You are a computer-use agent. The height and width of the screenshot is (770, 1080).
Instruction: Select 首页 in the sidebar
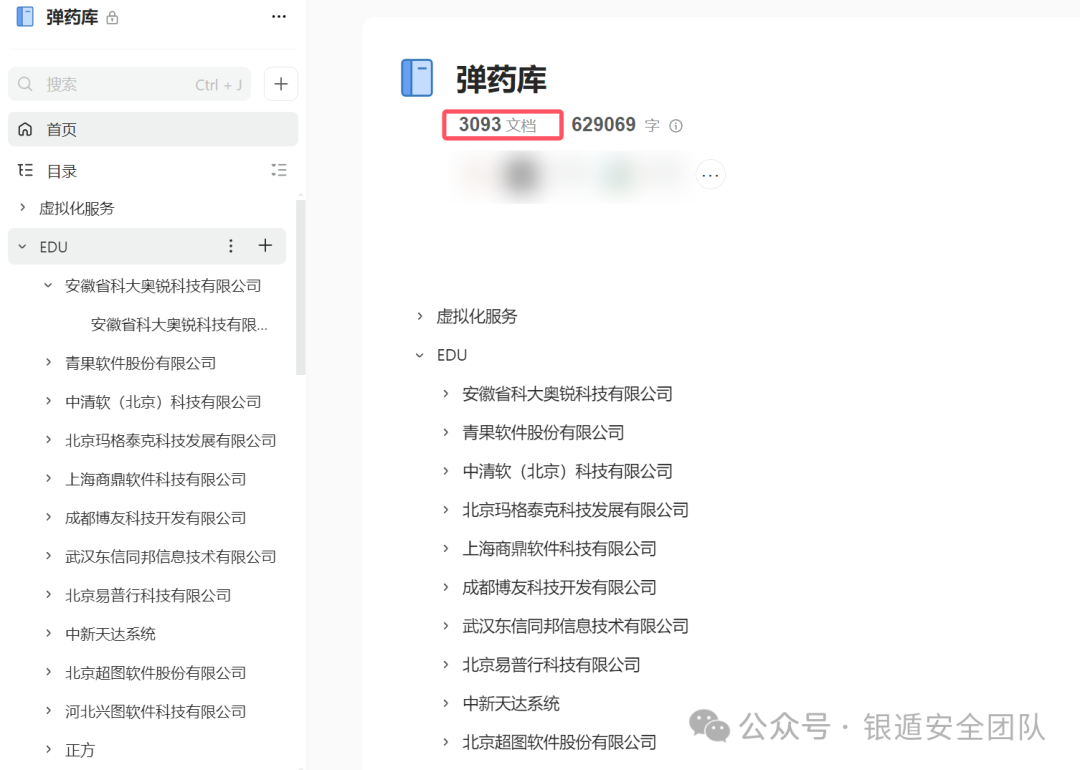[x=153, y=129]
